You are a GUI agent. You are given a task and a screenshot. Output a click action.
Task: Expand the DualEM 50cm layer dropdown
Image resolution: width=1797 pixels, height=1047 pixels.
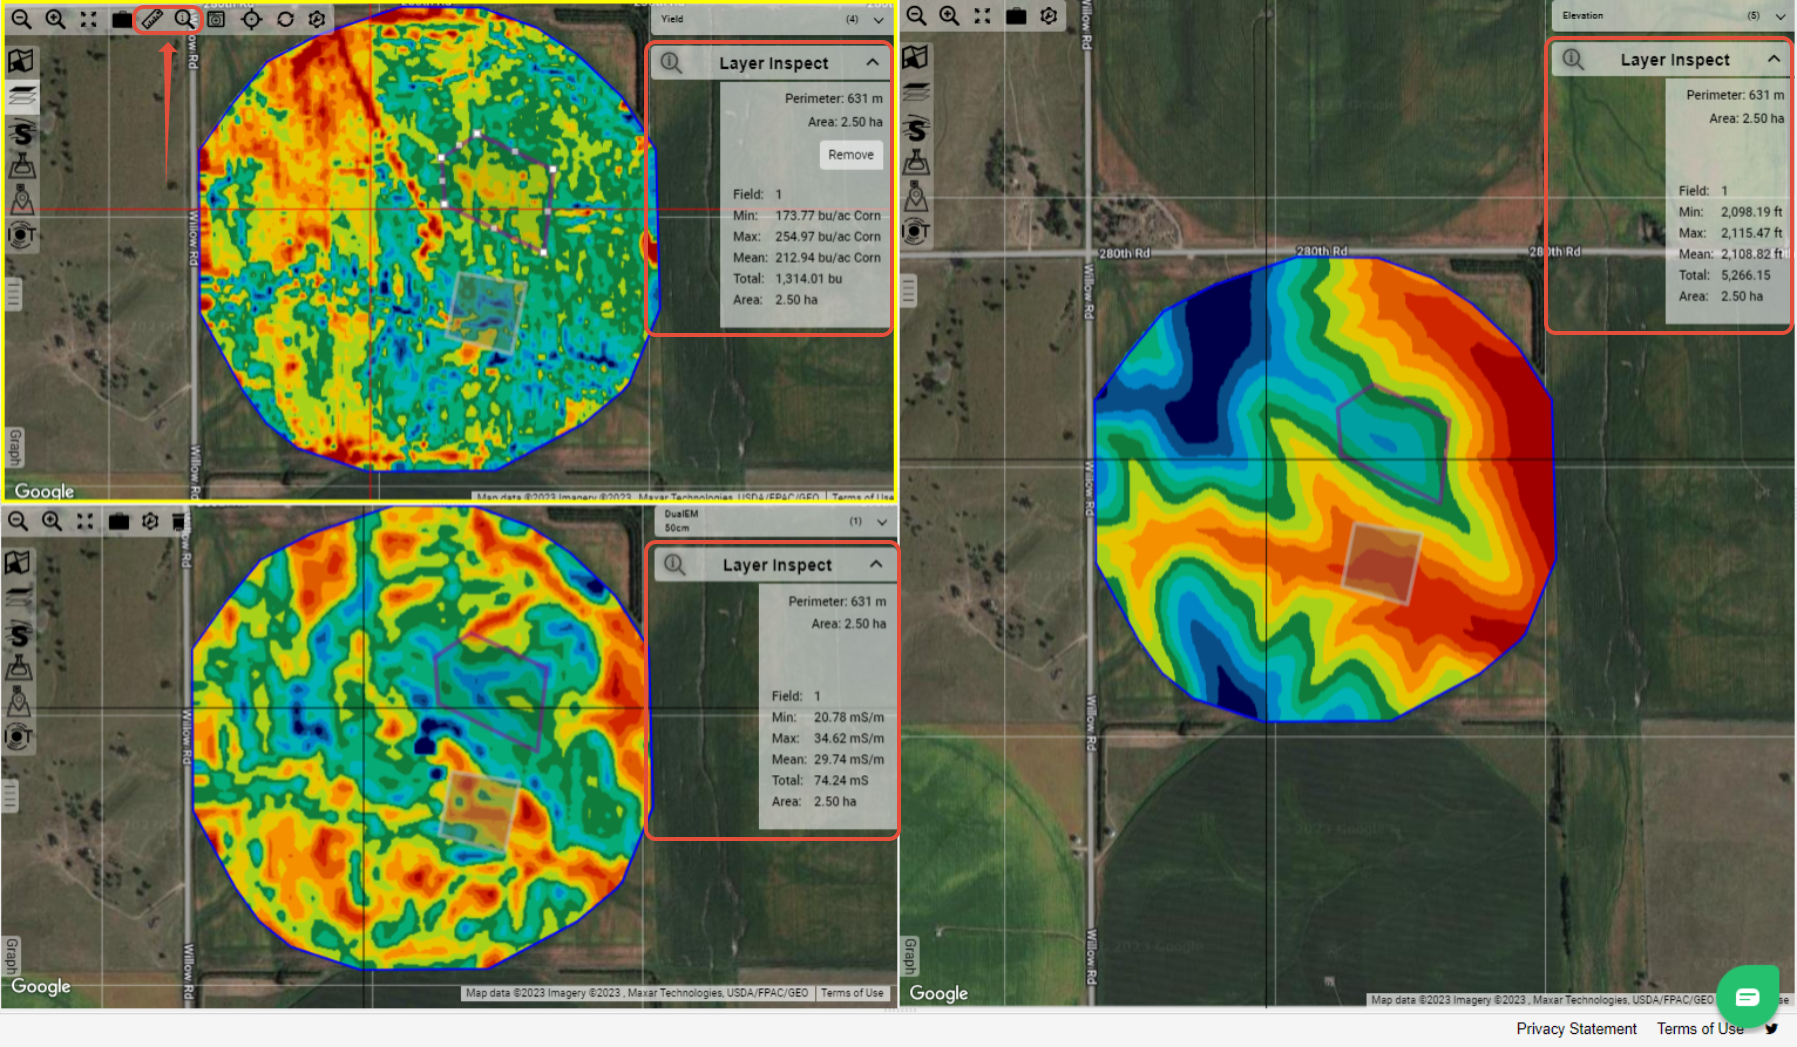[x=882, y=521]
